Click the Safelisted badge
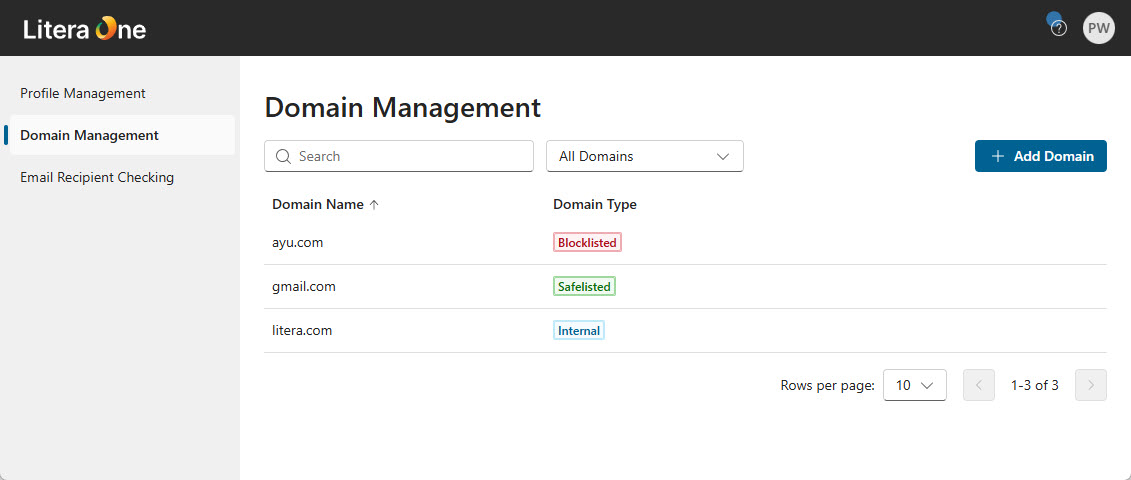 584,287
